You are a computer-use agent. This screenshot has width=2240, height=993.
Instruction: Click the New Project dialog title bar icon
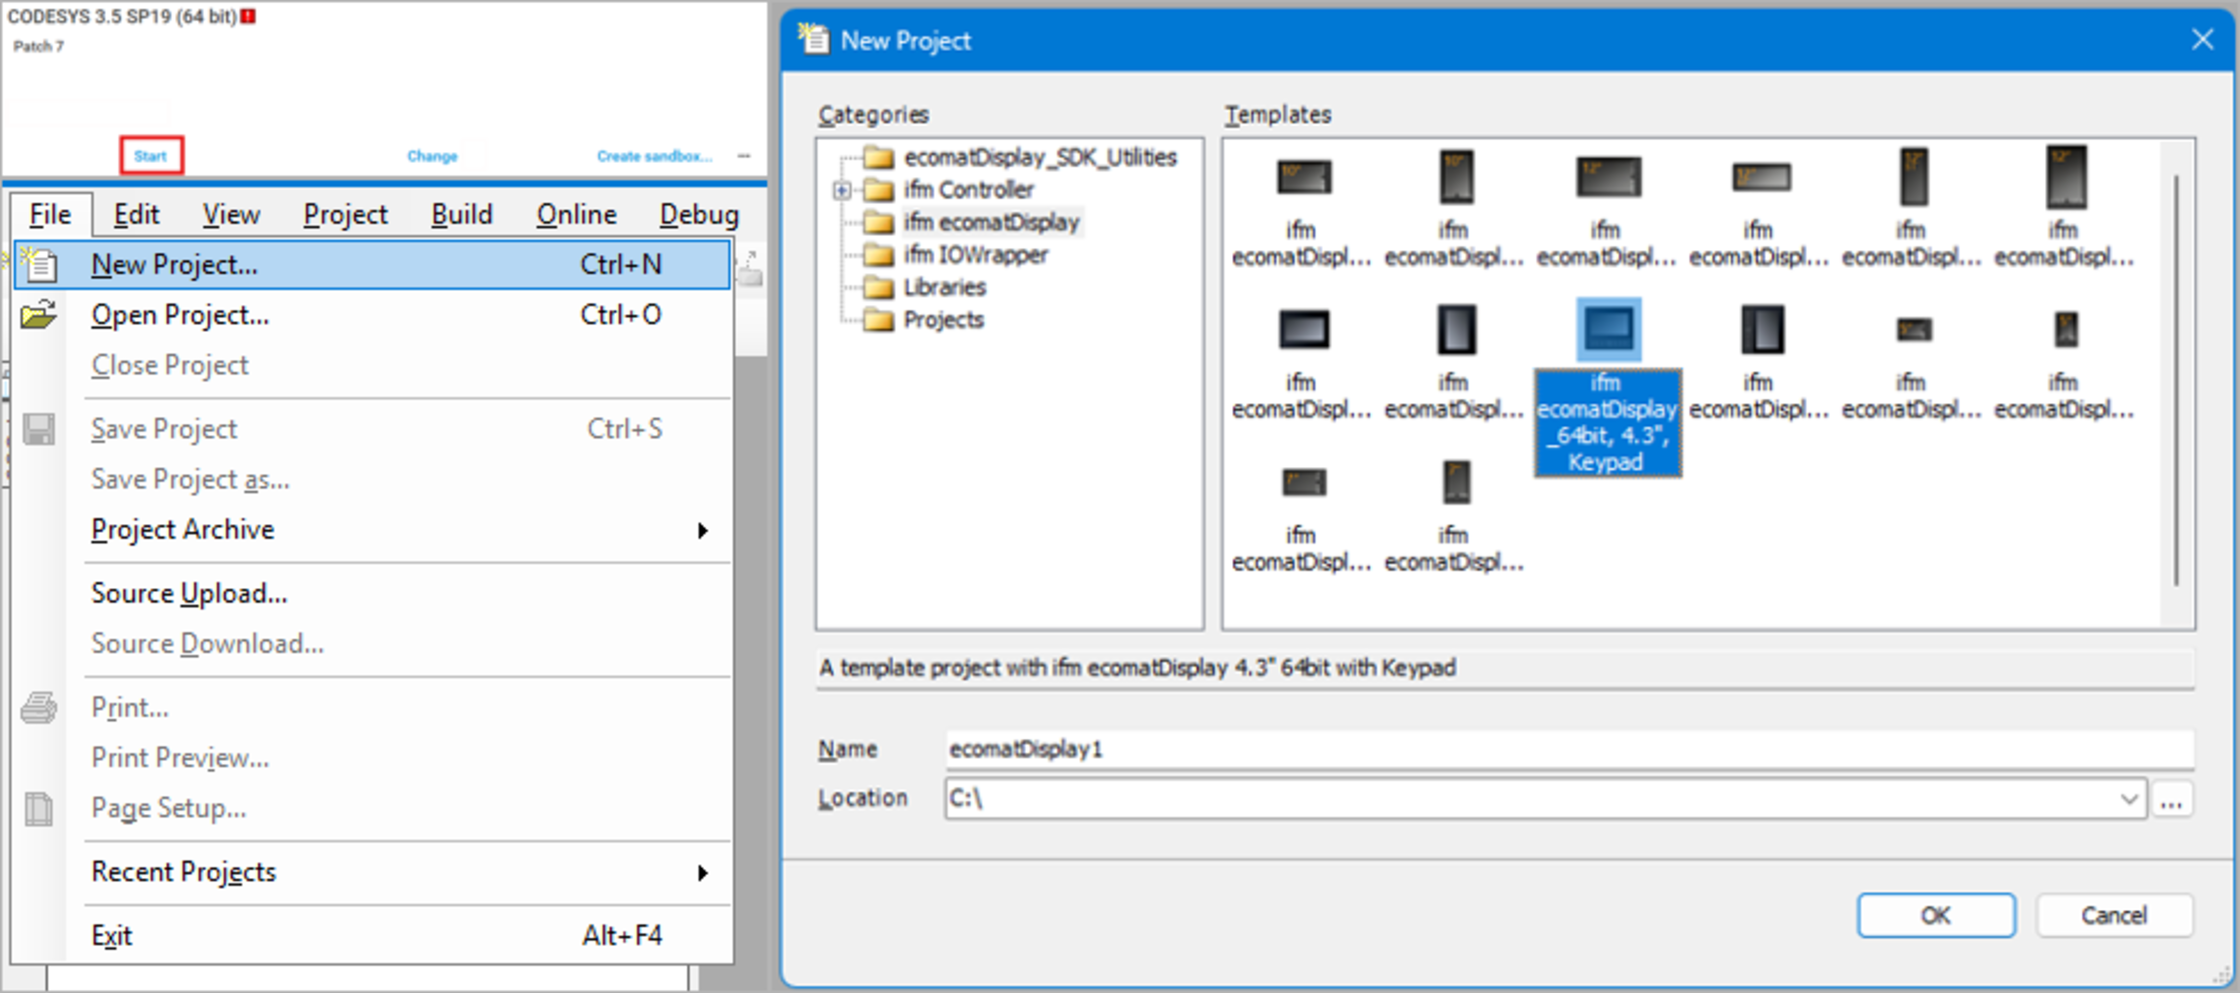coord(813,38)
